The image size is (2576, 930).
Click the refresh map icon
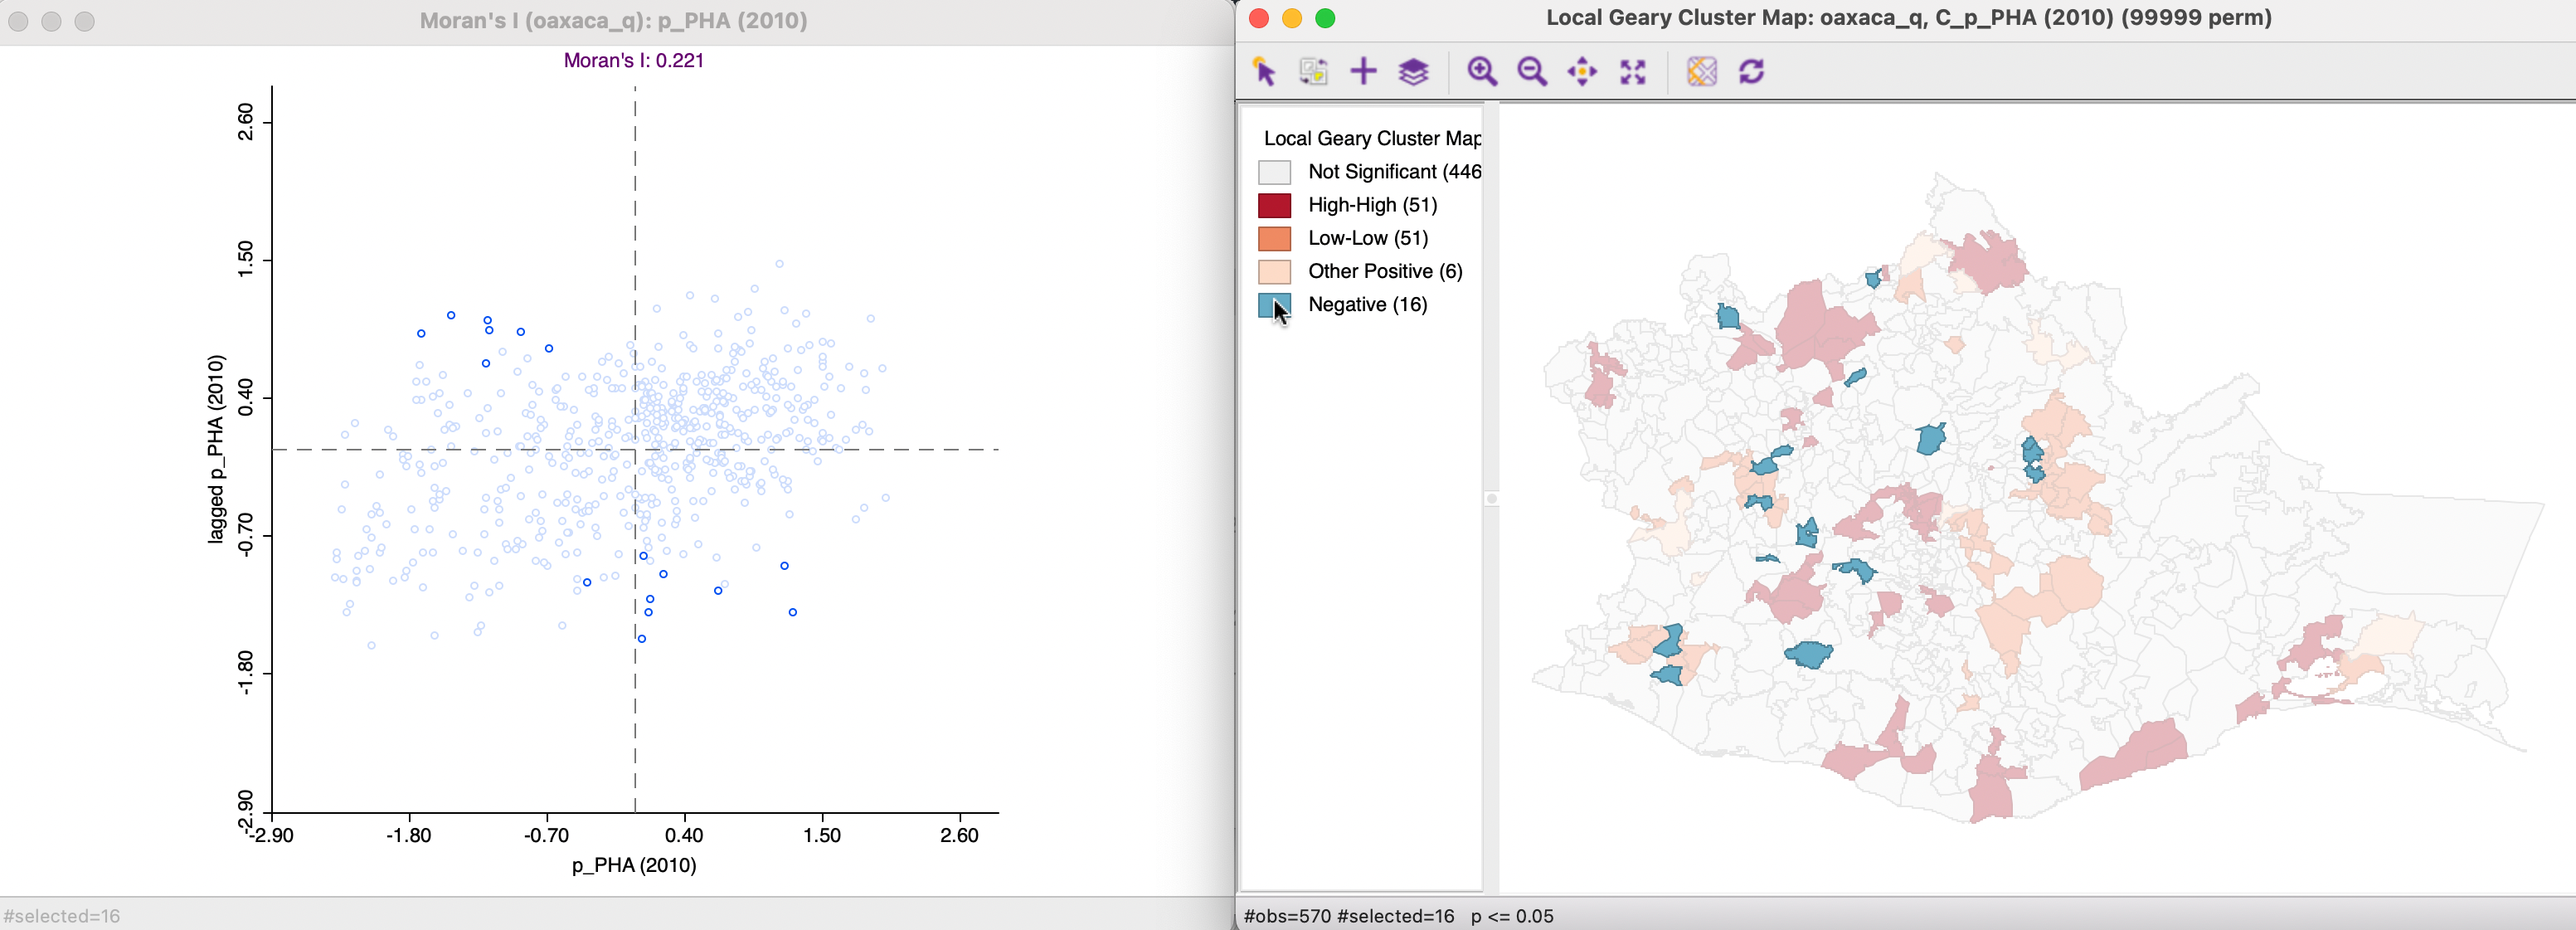pos(1751,72)
